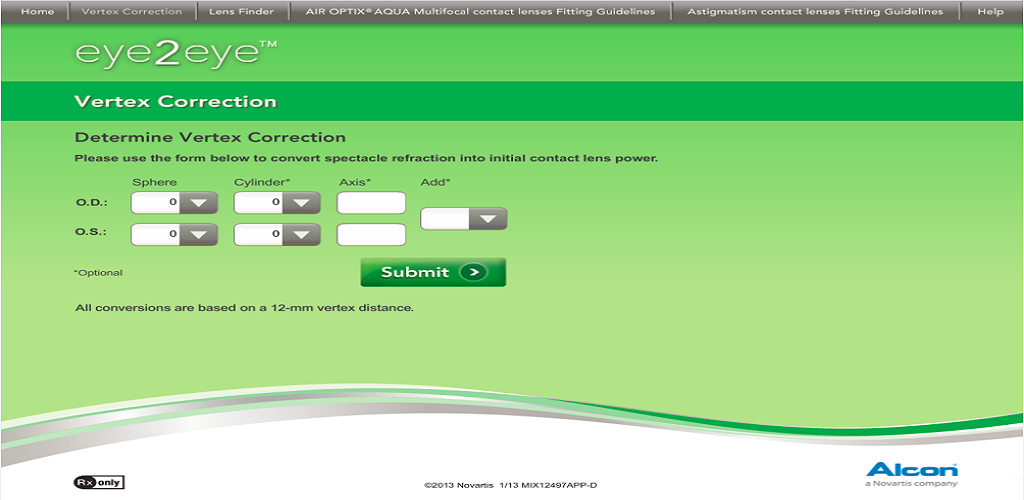Open AIR OPTIX AQUA Multifocal Fitting Guidelines
This screenshot has width=1024, height=500.
click(x=480, y=12)
